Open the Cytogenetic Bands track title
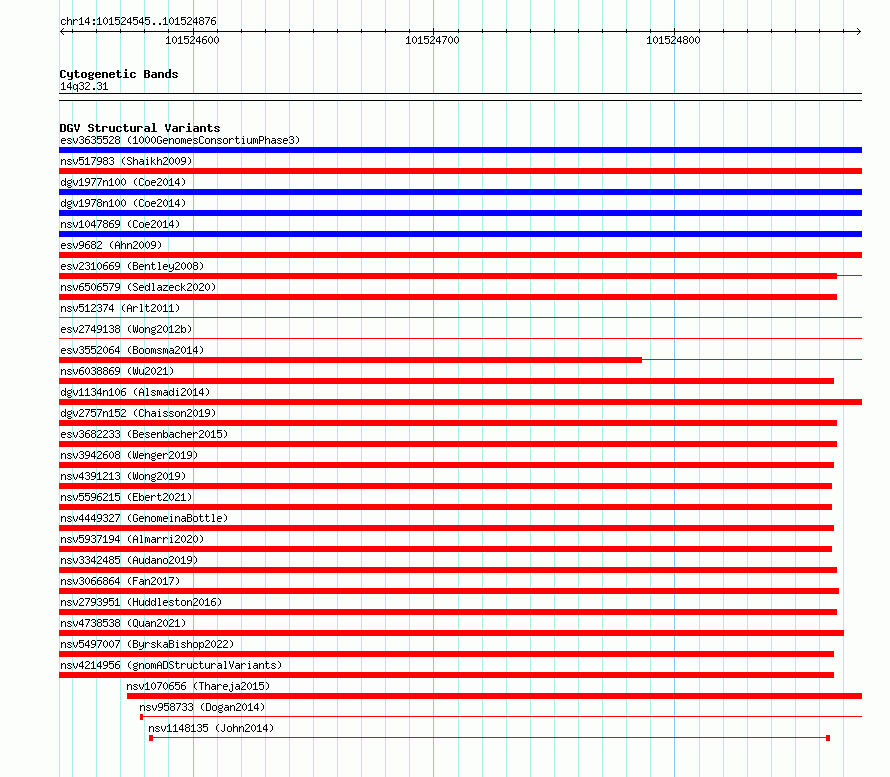 [x=119, y=74]
